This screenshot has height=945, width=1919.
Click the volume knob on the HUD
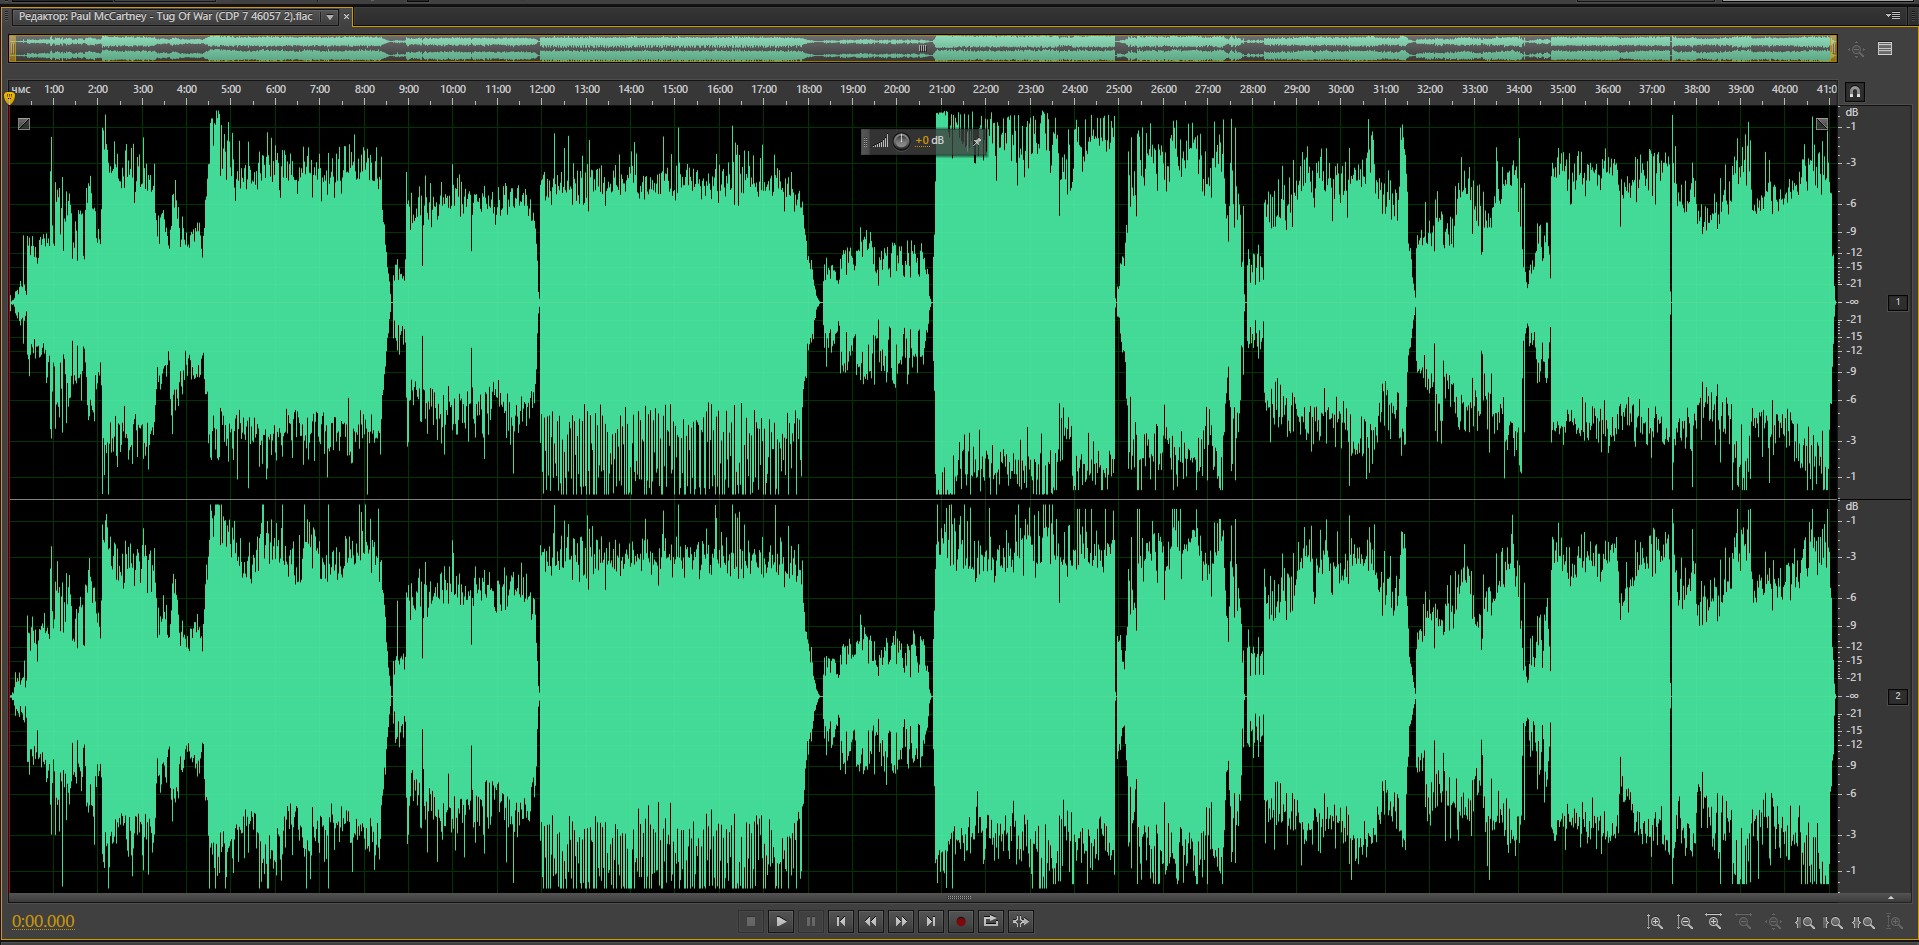tap(901, 141)
